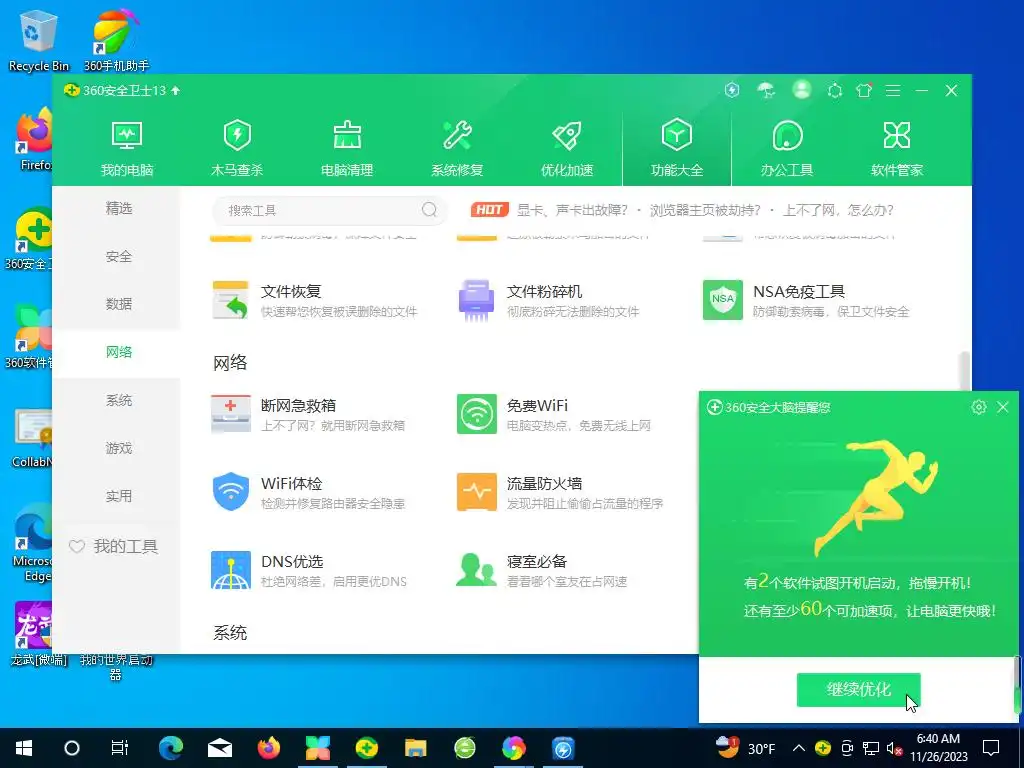Launch WiFi体检 shield icon
Image resolution: width=1024 pixels, height=768 pixels.
click(231, 492)
